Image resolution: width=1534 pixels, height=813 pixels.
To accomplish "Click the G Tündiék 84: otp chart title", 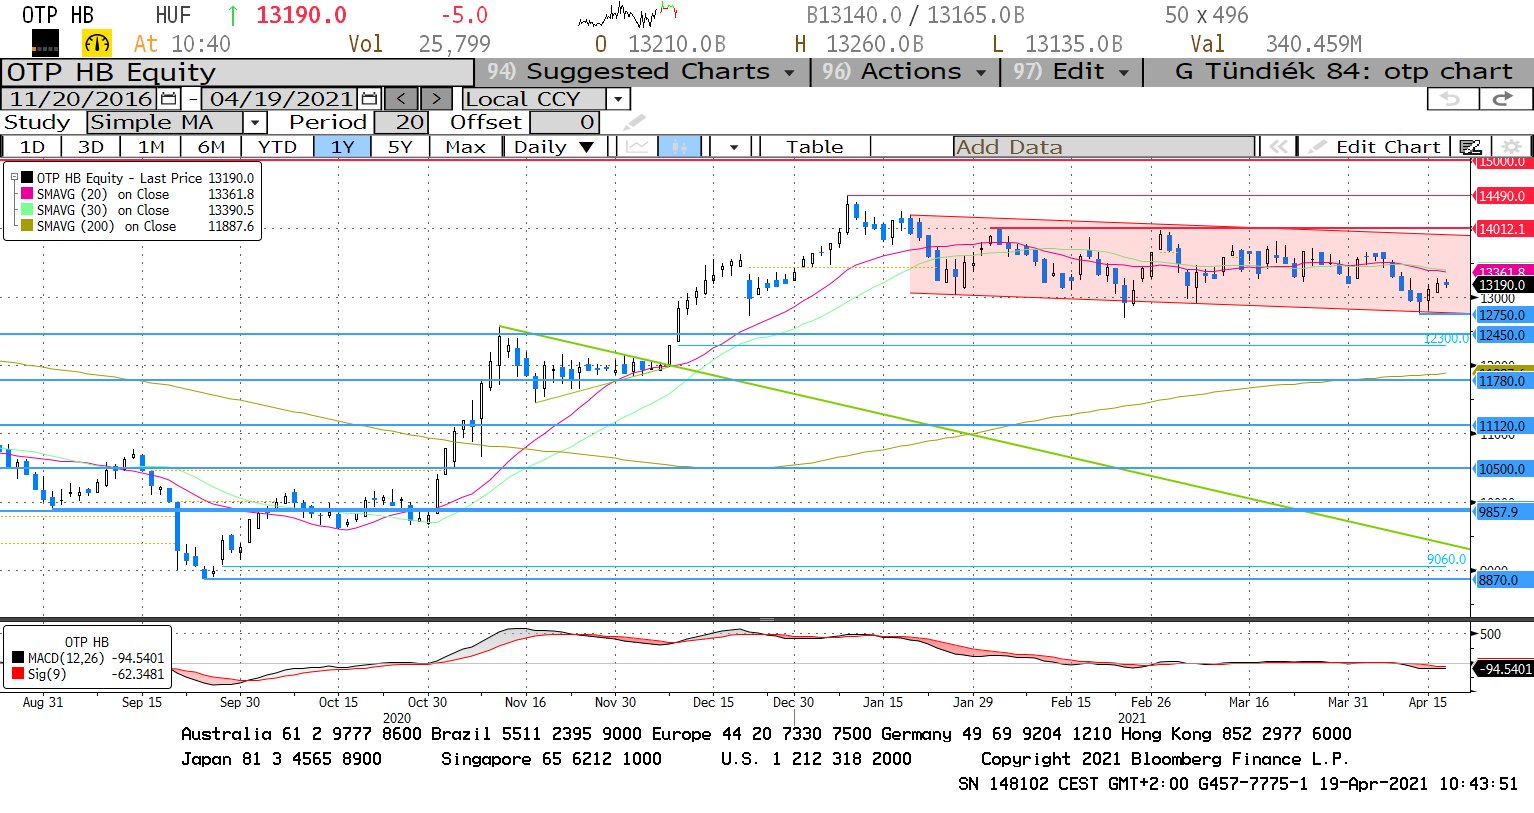I will pos(1343,72).
